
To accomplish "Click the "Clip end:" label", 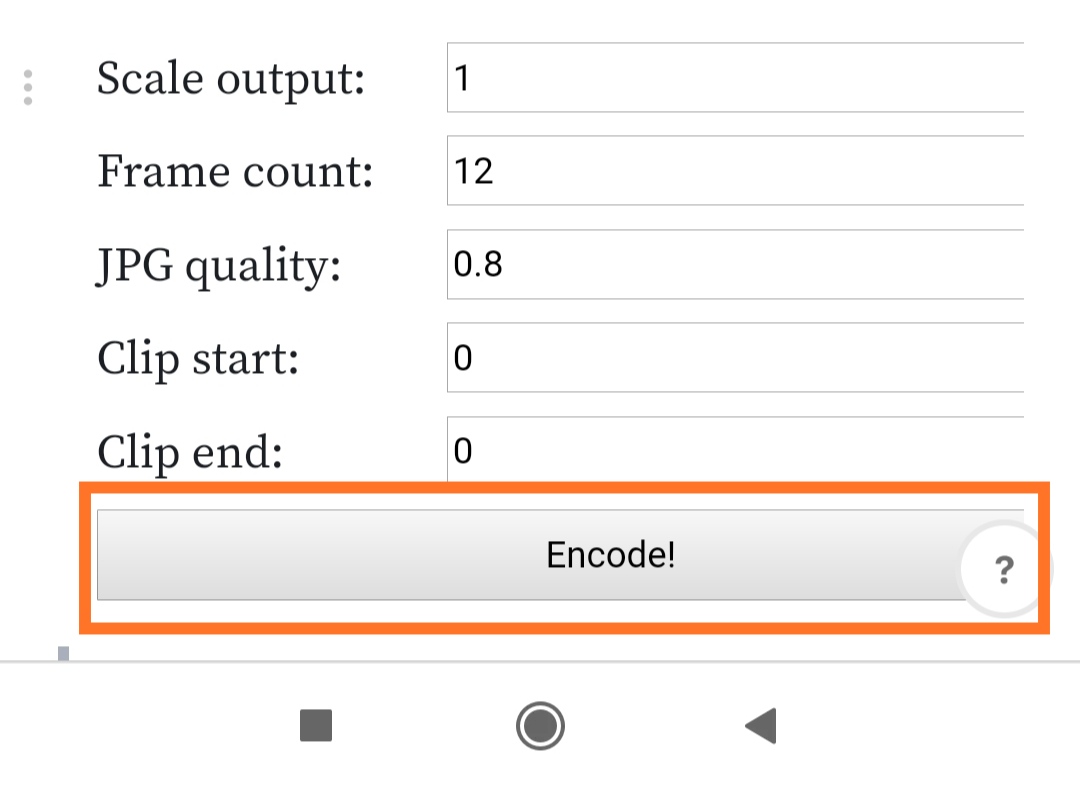I will click(x=190, y=453).
